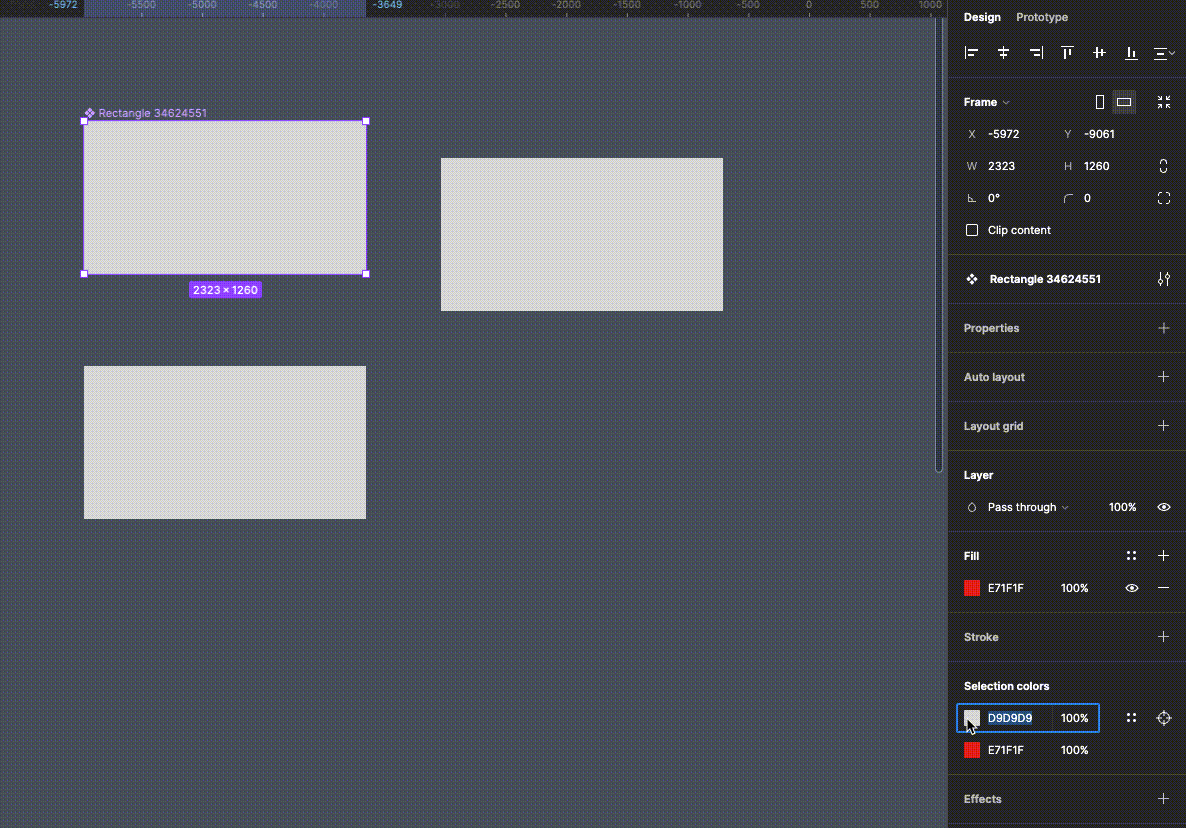Click the constrain proportions lock icon

point(1163,166)
